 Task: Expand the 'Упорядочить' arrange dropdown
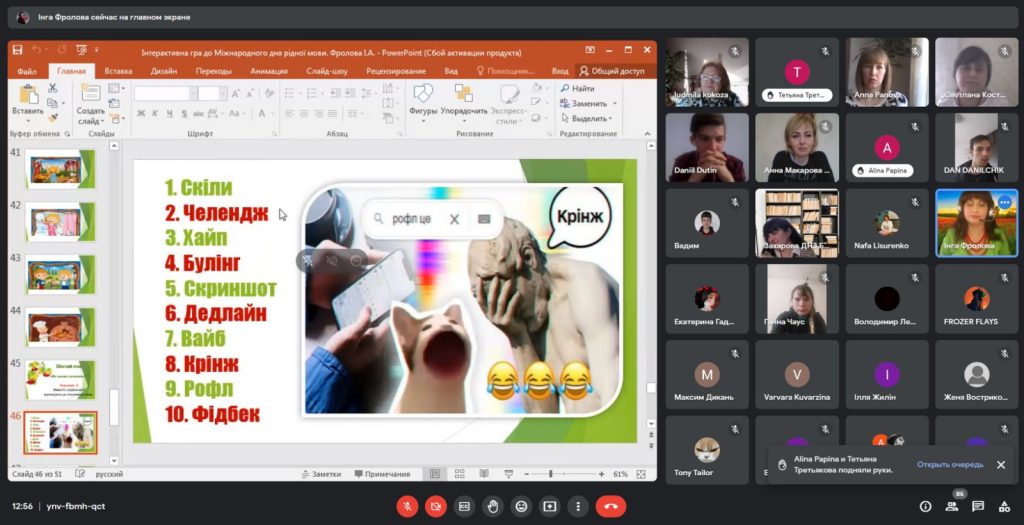coord(463,111)
